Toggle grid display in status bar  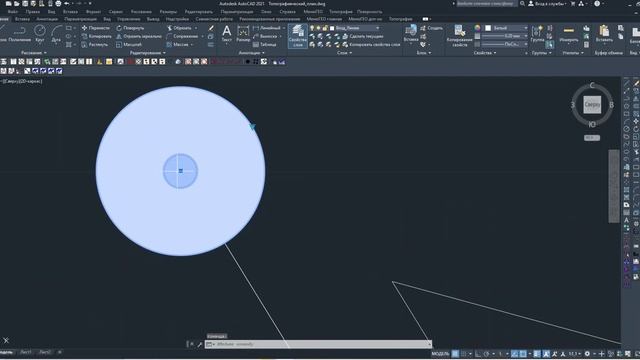click(x=455, y=354)
